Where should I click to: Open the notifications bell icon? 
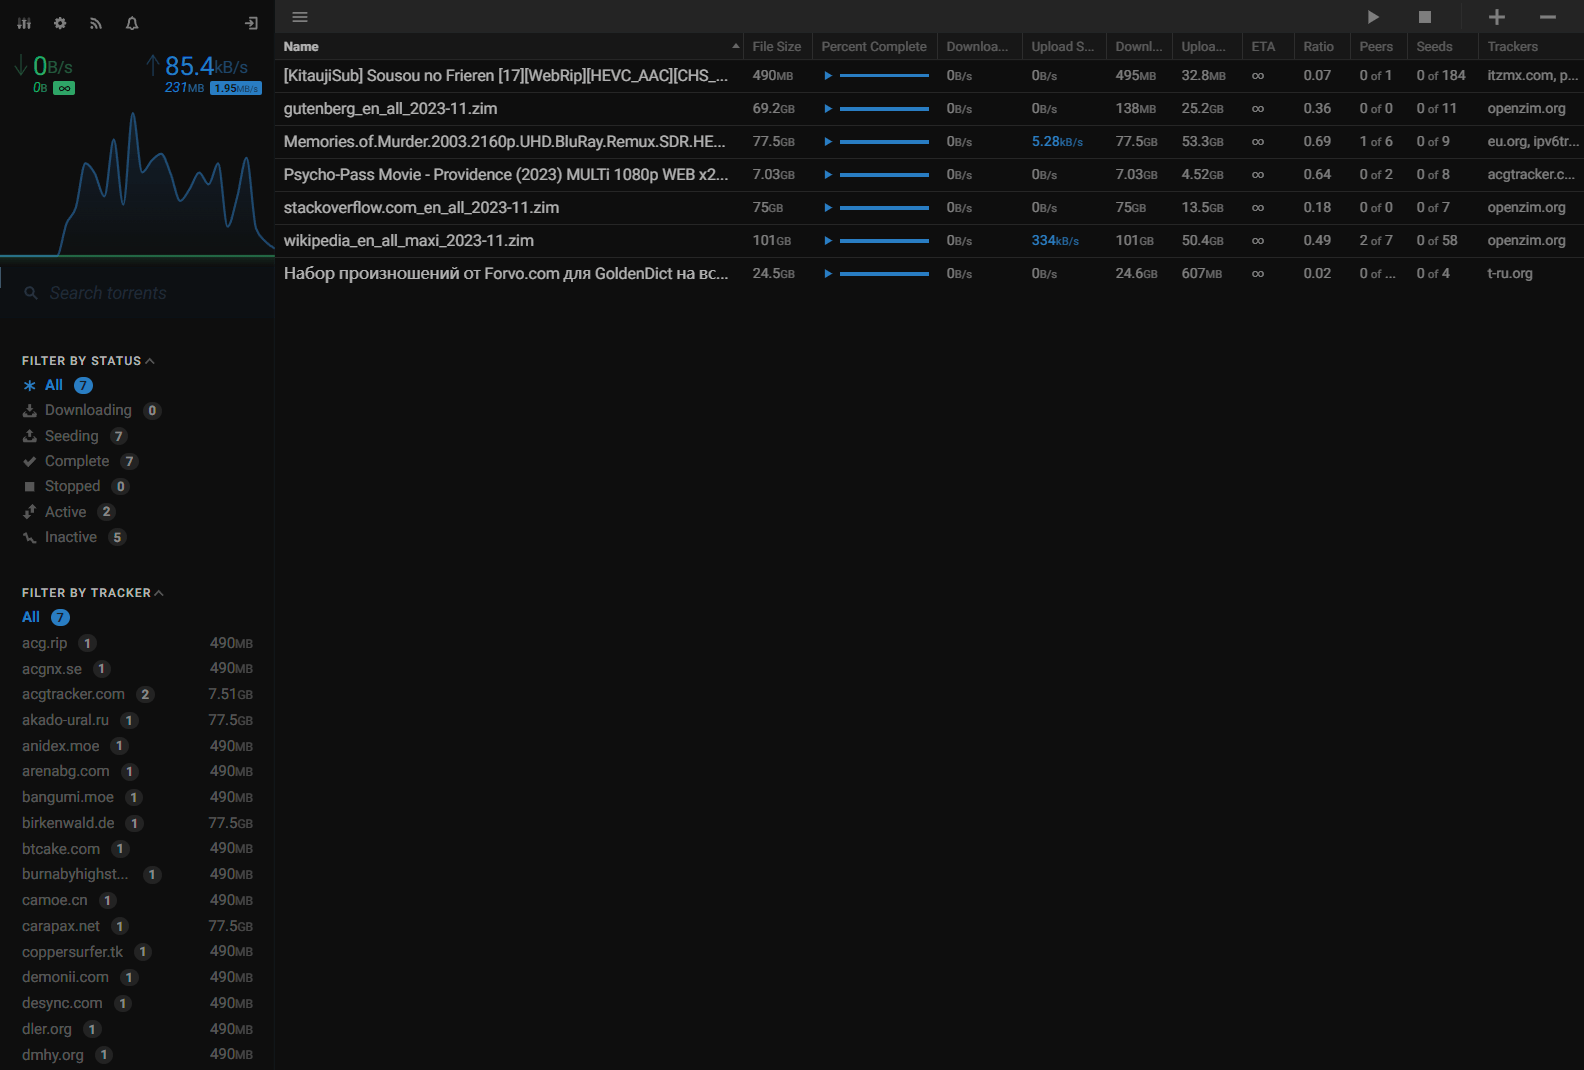tap(132, 23)
